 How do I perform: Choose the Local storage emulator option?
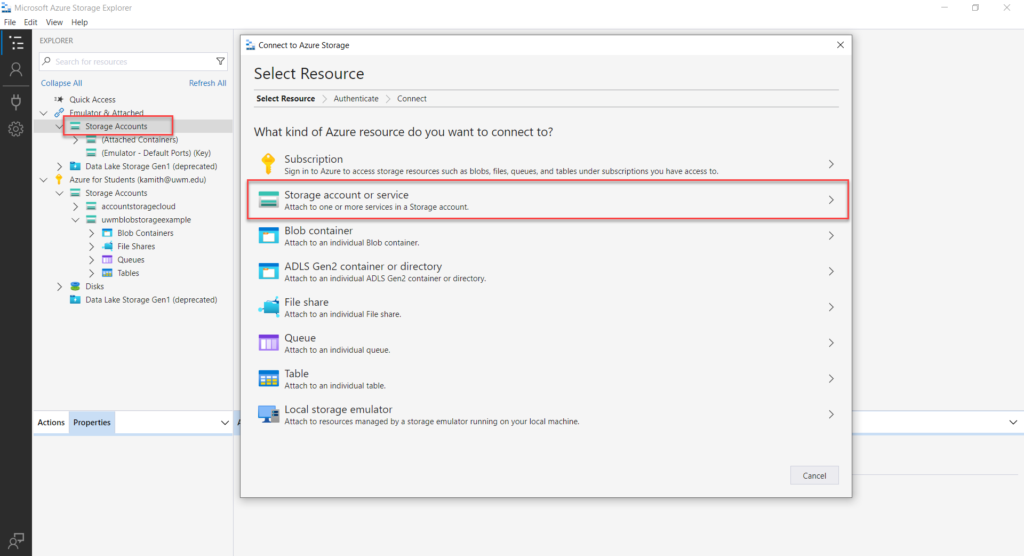[x=548, y=414]
